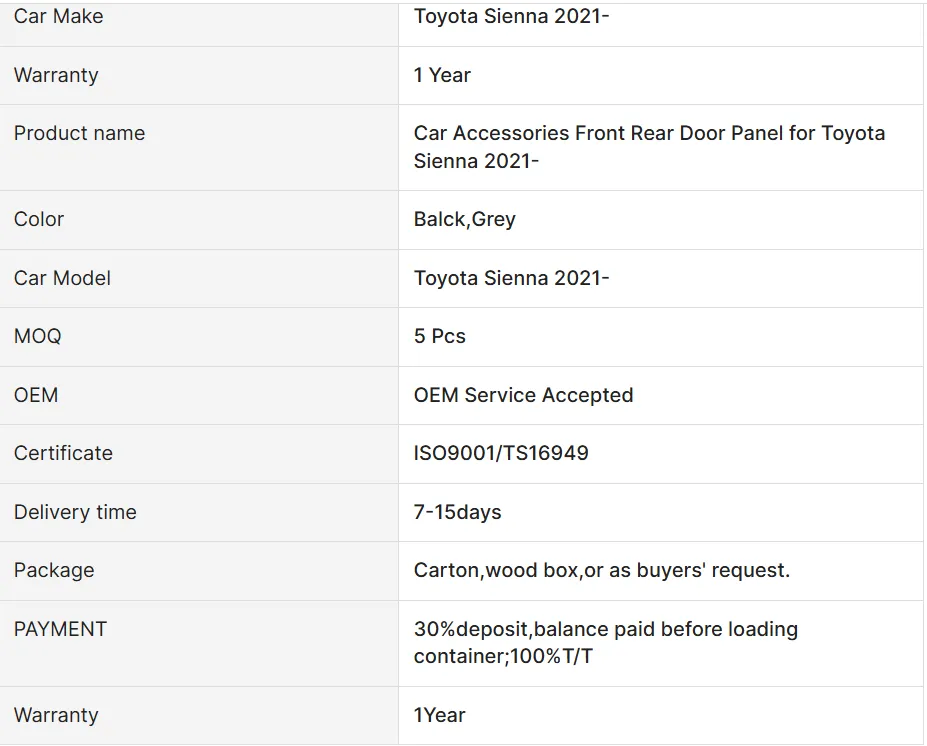
Task: Click the MOQ label
Action: 37,336
